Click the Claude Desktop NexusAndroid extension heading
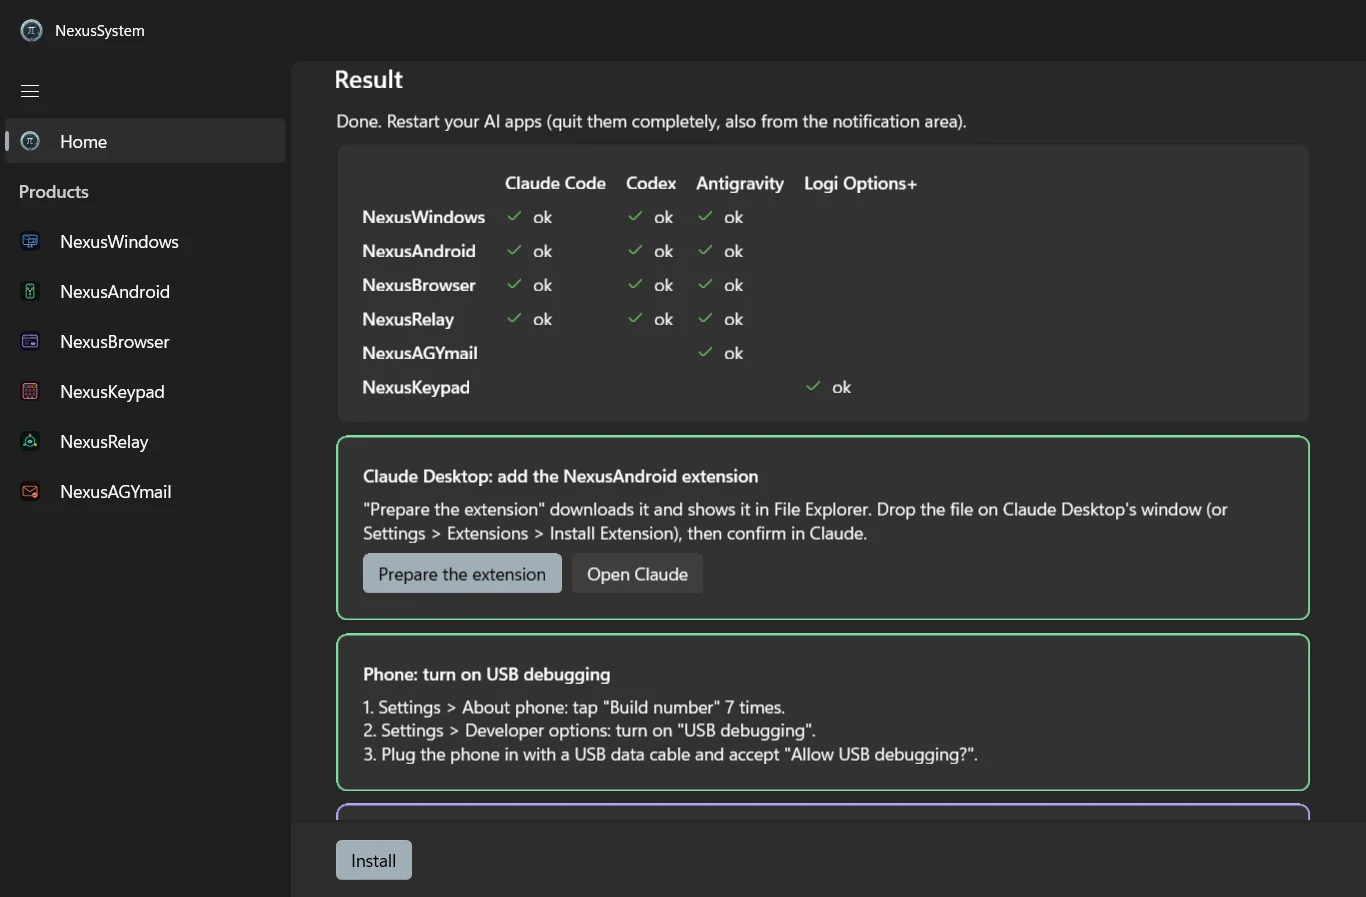Viewport: 1366px width, 897px height. (560, 476)
